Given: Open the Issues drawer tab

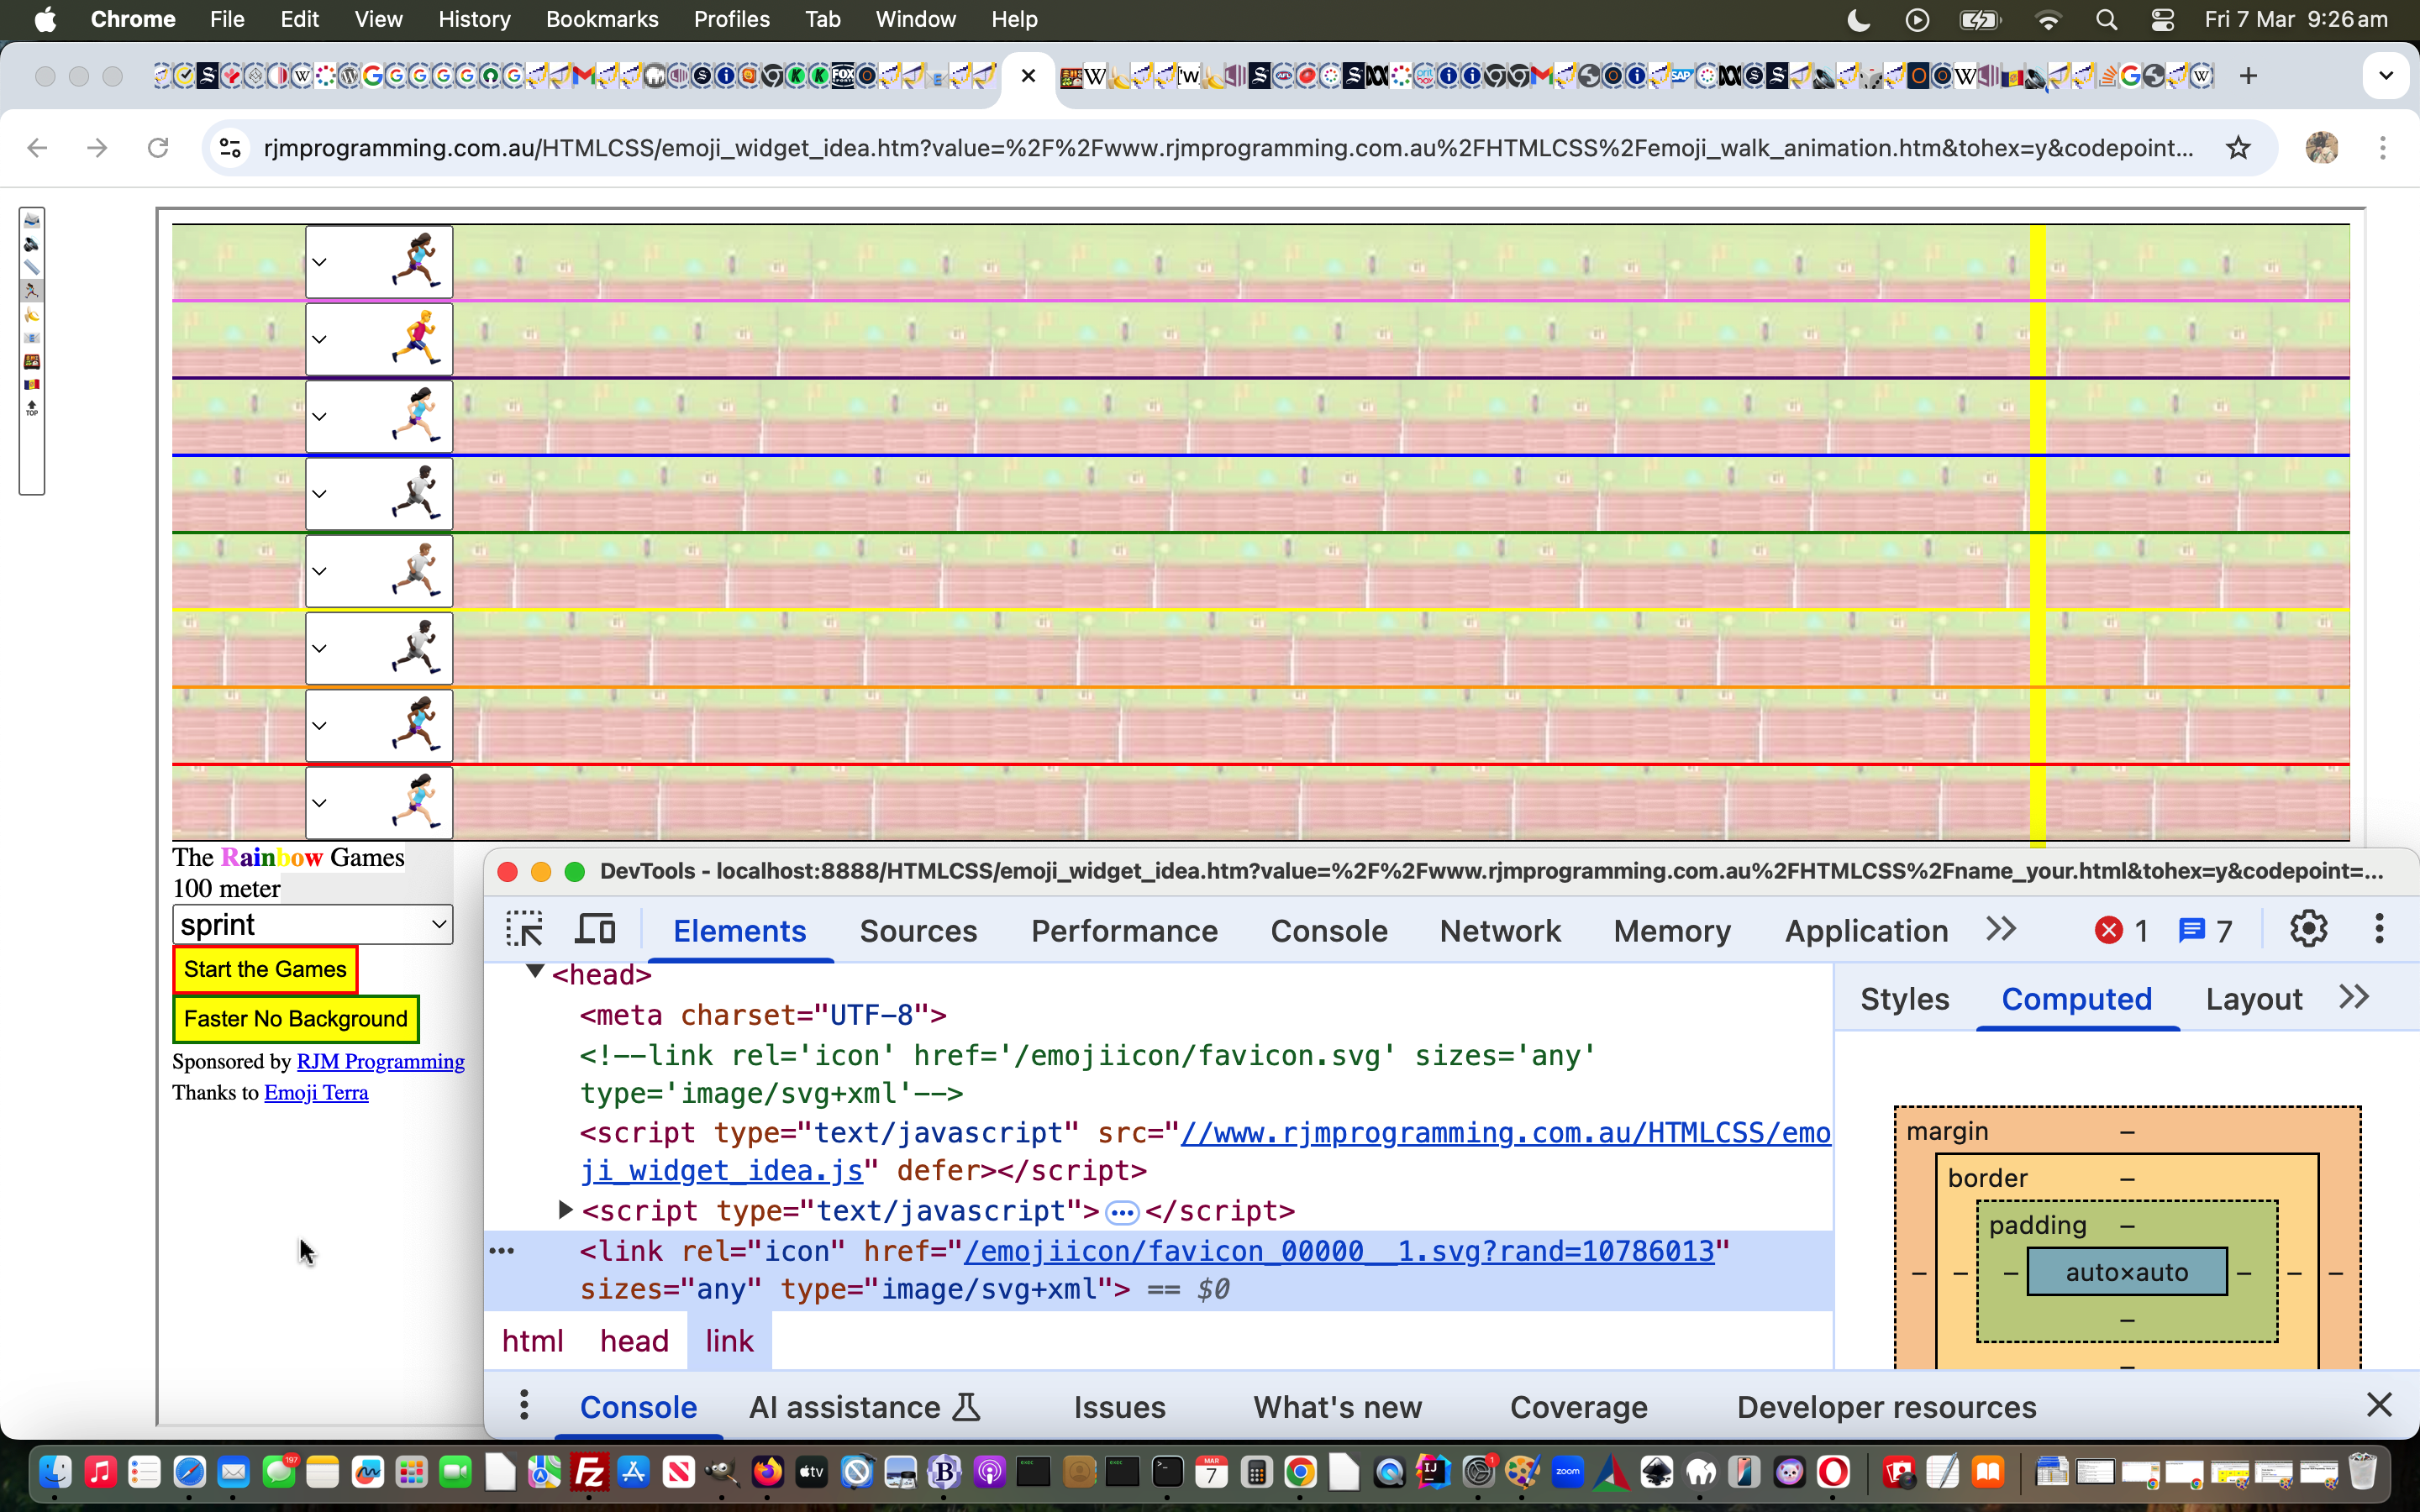Looking at the screenshot, I should (x=1119, y=1407).
